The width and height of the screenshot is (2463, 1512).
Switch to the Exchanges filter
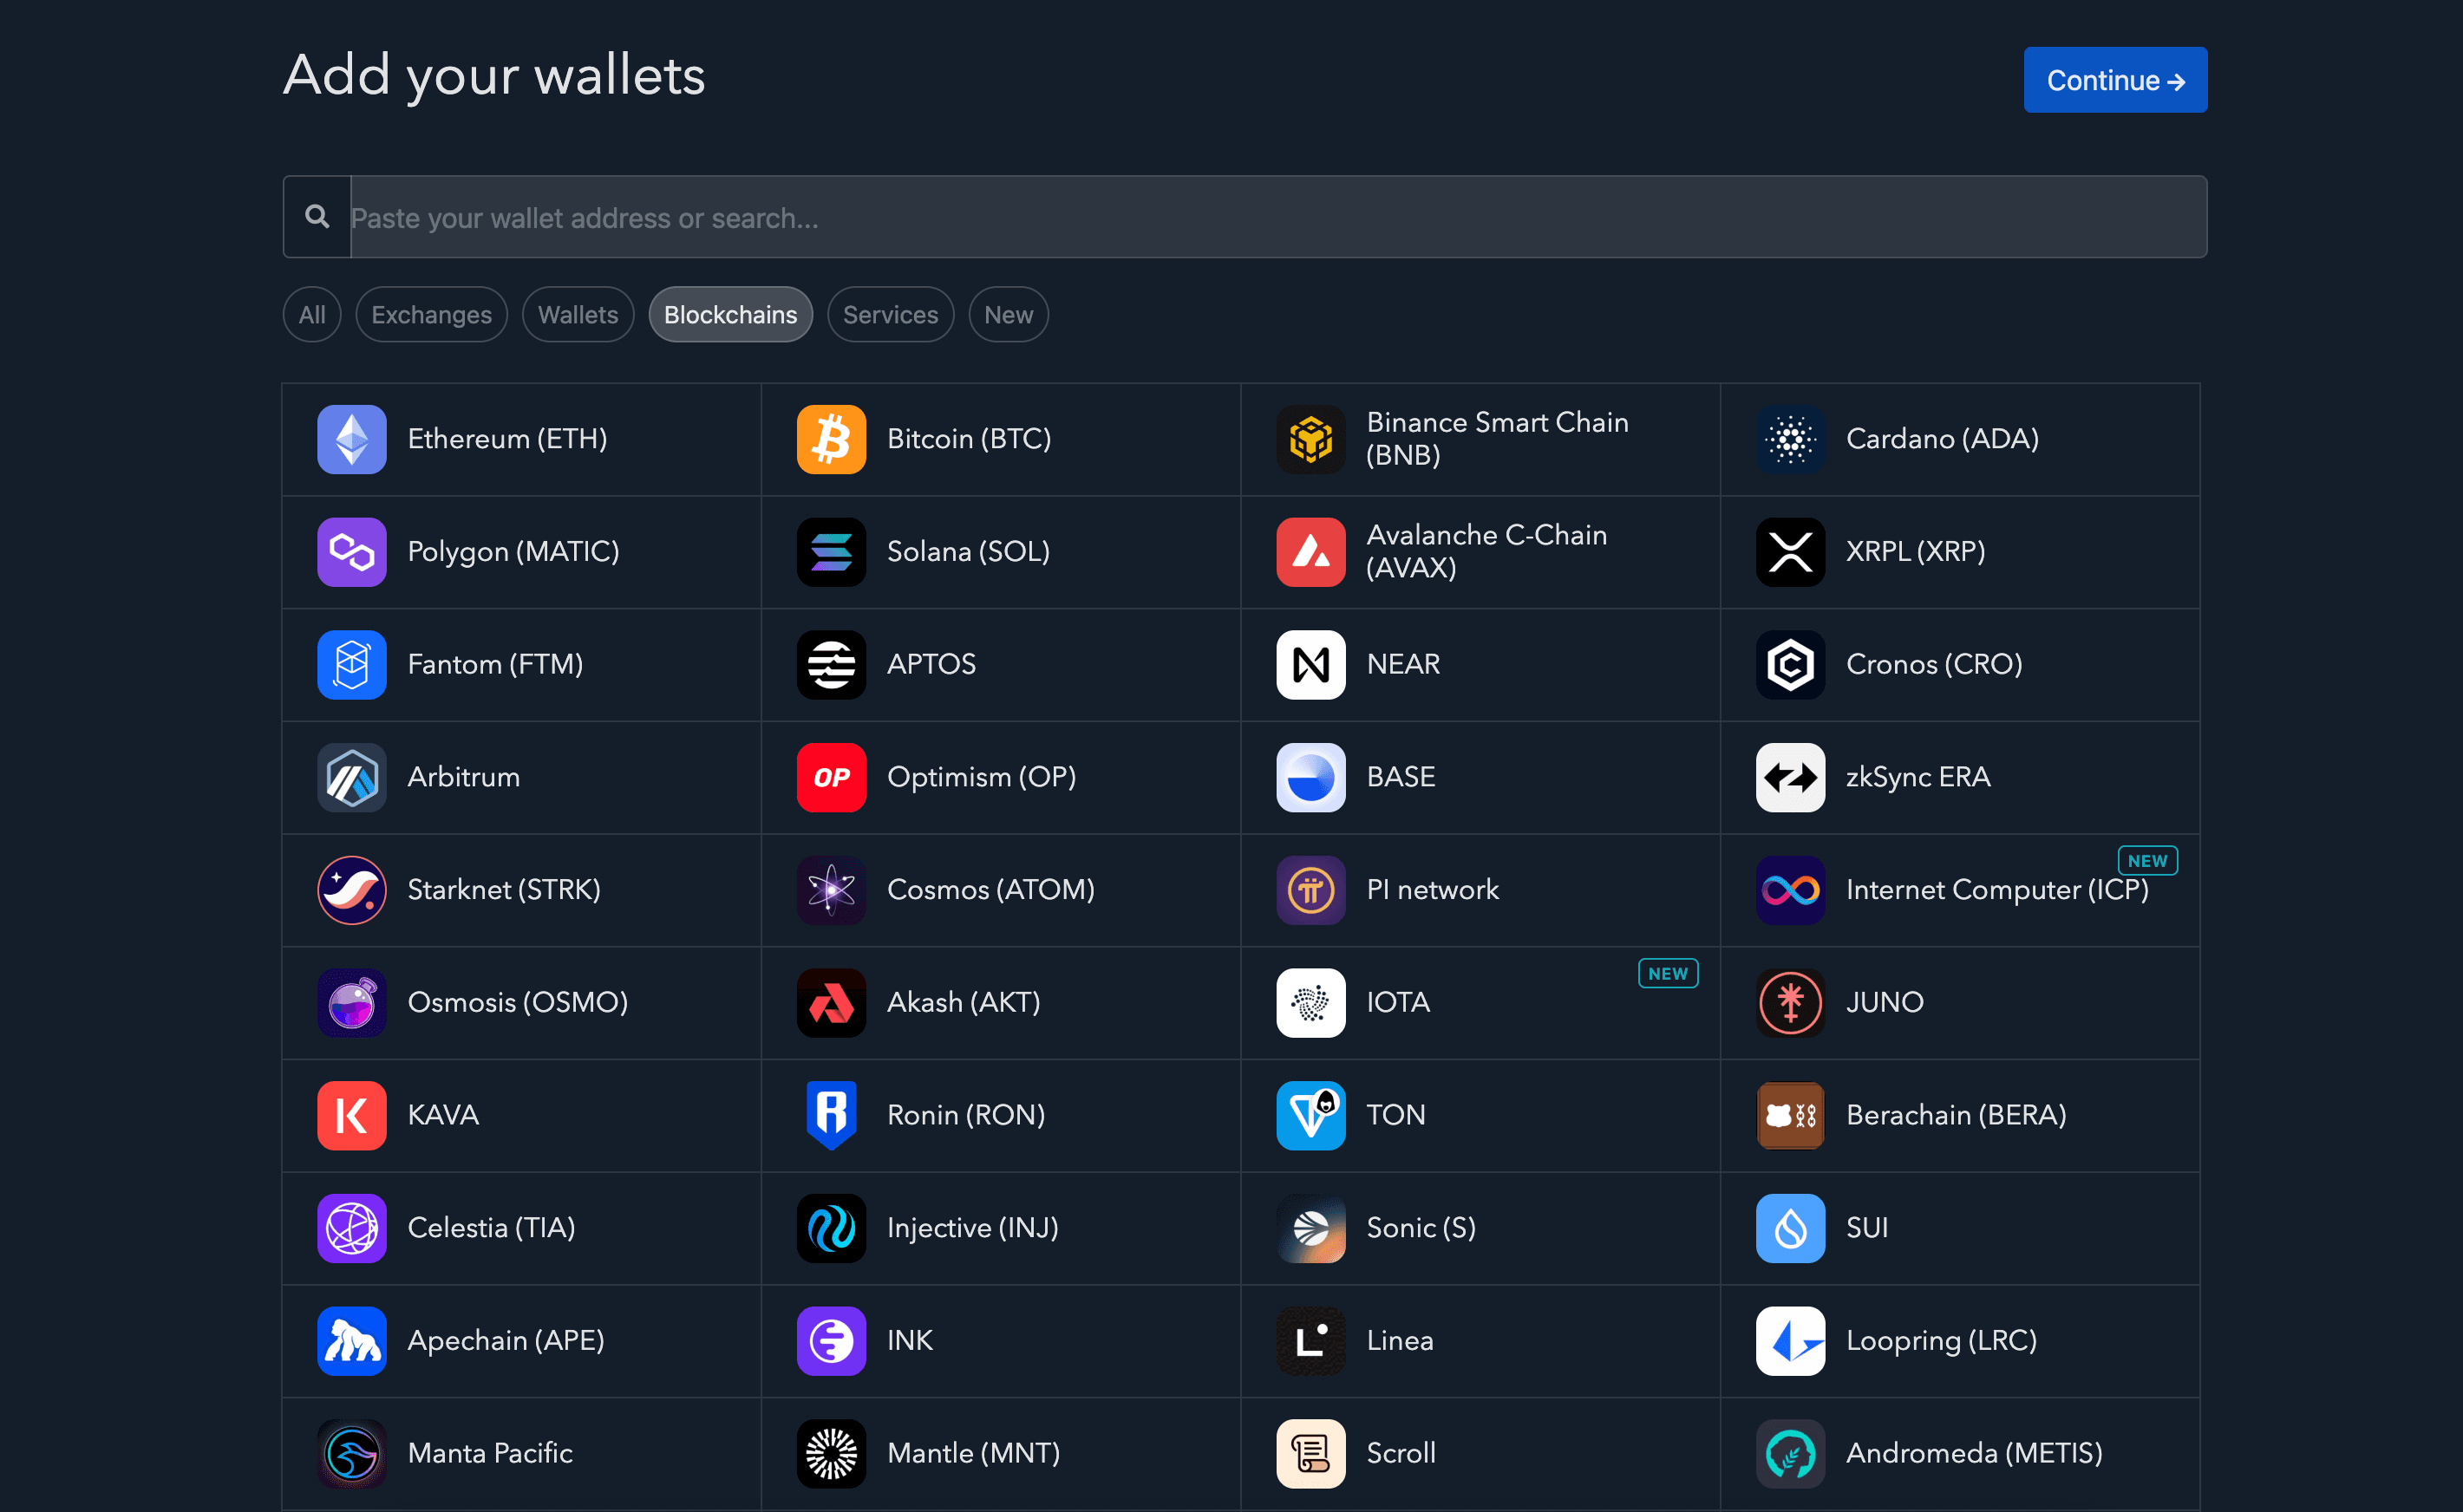431,315
